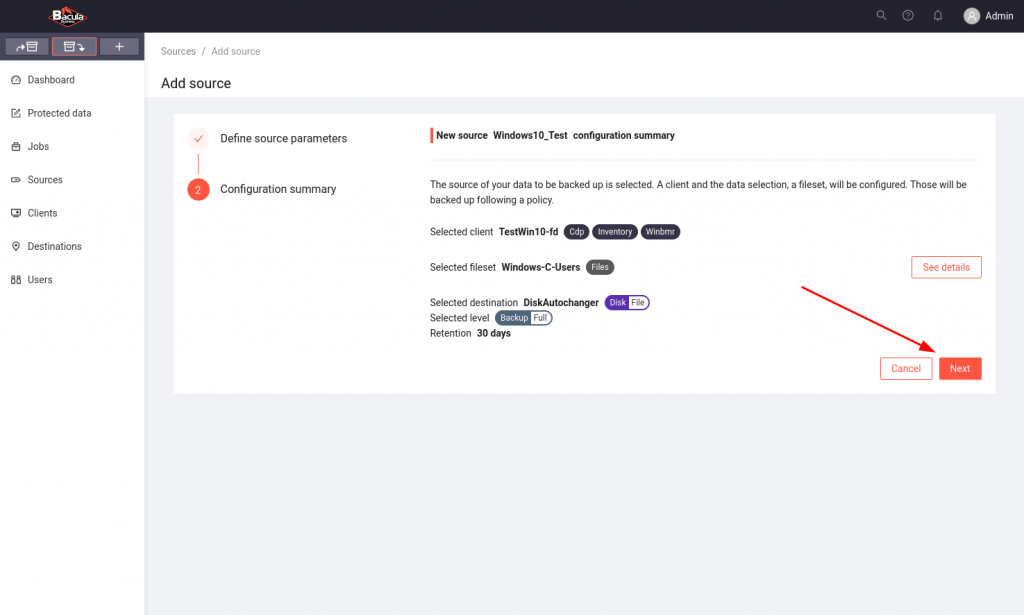Click the Bacula Systems logo

click(68, 16)
